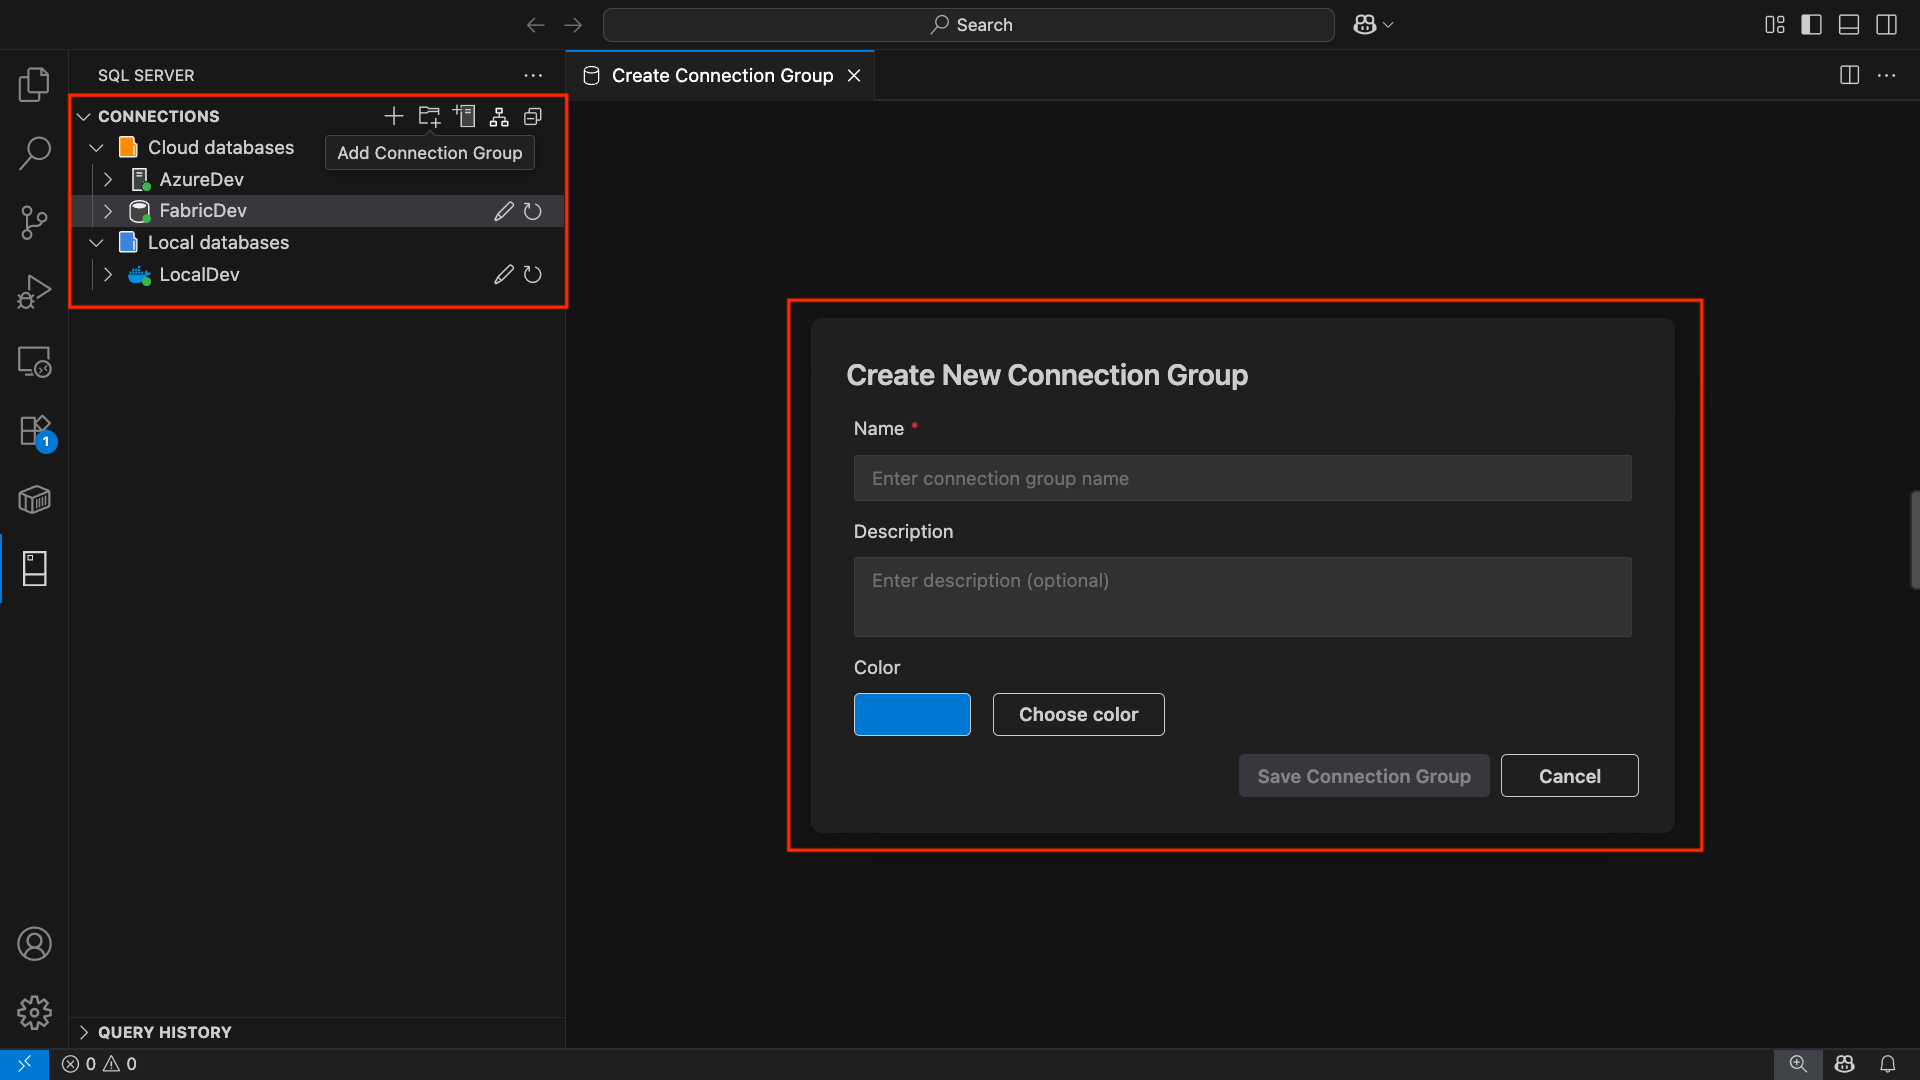Image resolution: width=1920 pixels, height=1080 pixels.
Task: Click the schema hierarchy icon in Connections toolbar
Action: (499, 116)
